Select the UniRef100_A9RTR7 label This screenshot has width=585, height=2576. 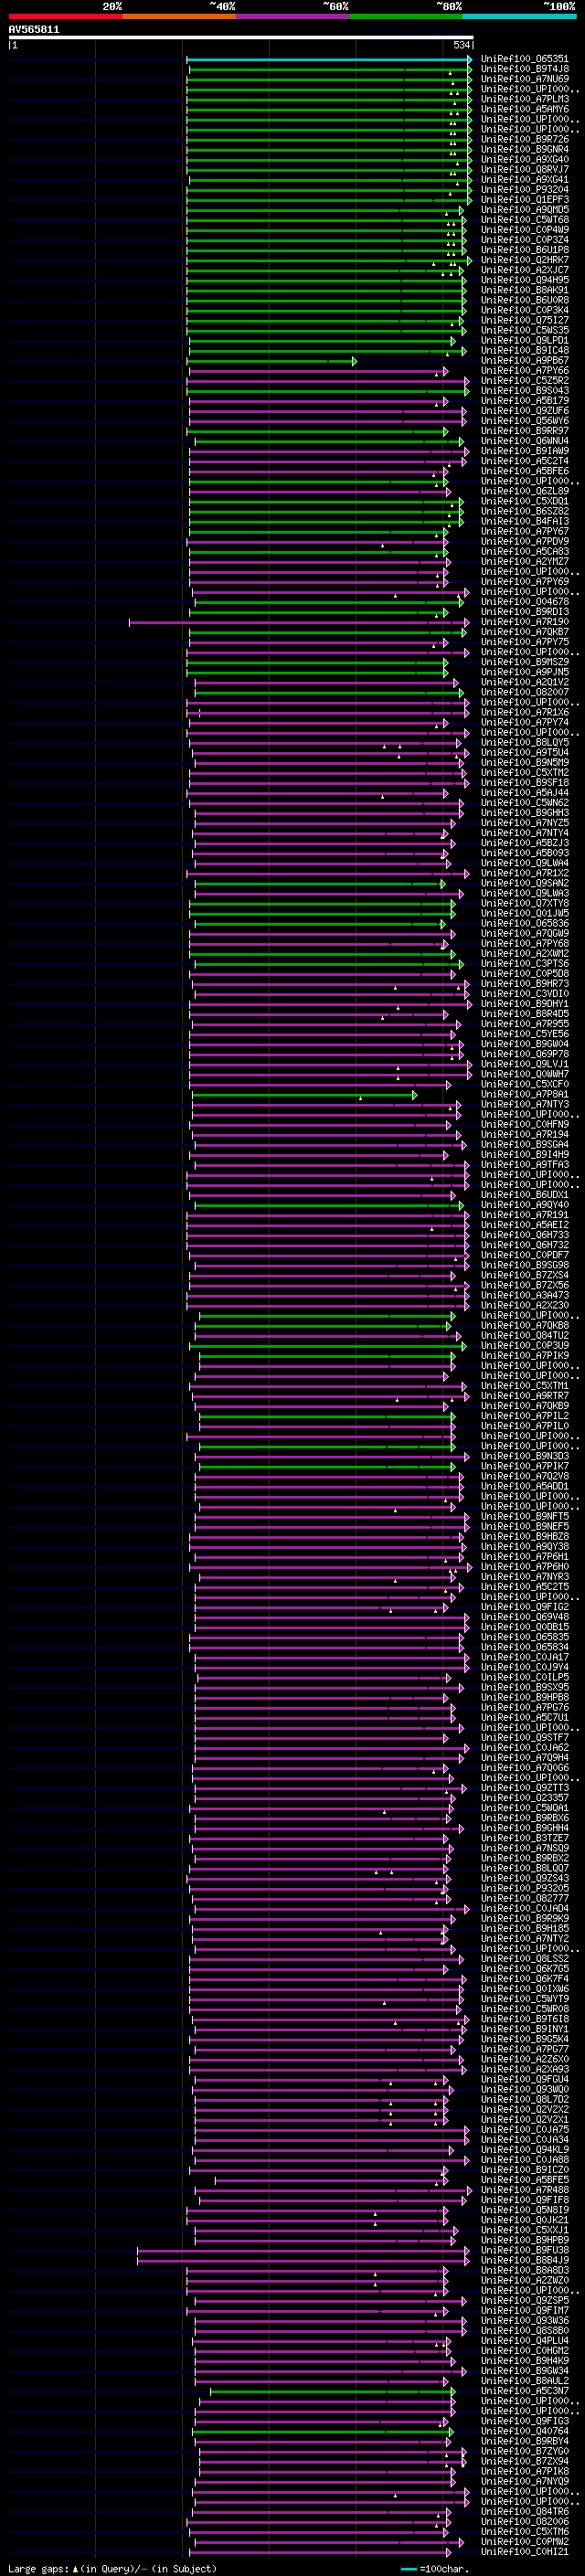tap(525, 1396)
